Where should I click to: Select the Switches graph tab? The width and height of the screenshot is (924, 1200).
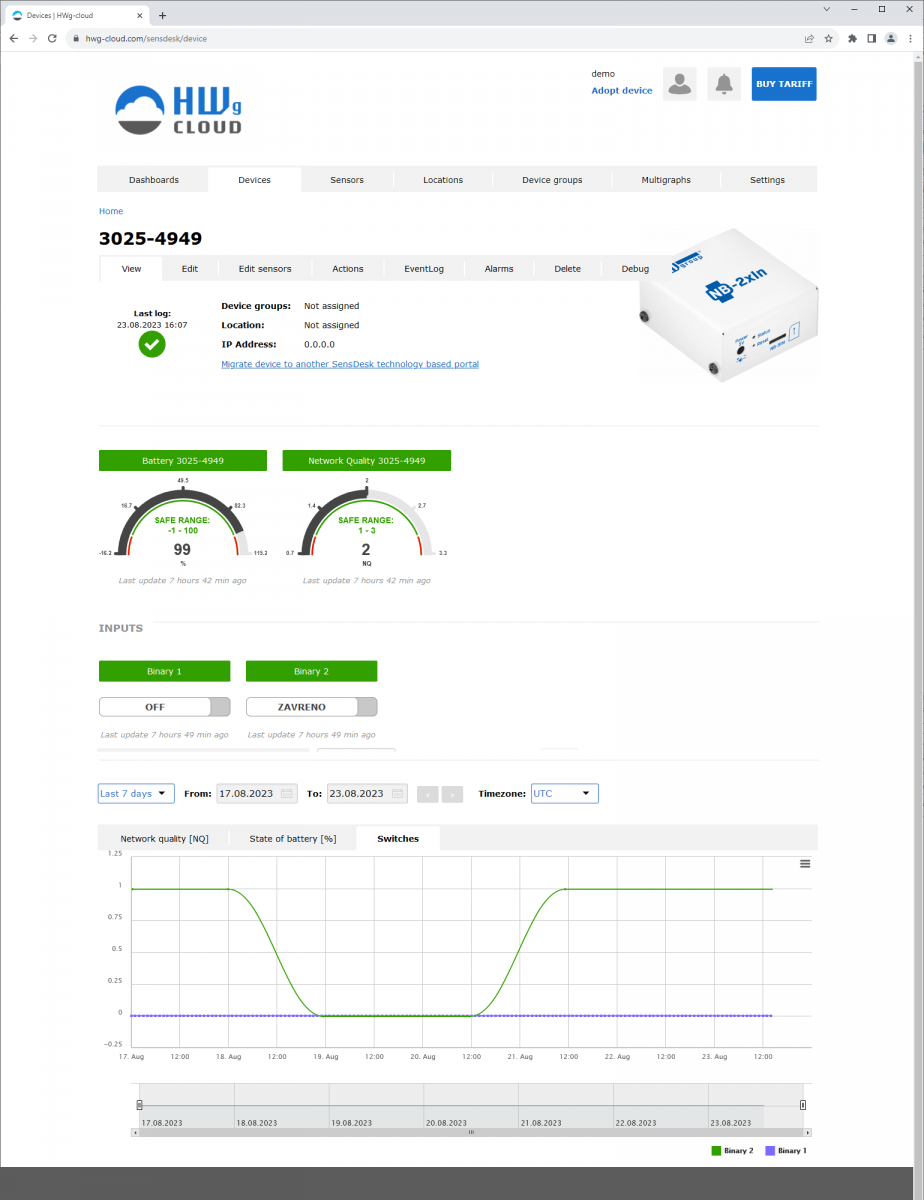click(398, 838)
